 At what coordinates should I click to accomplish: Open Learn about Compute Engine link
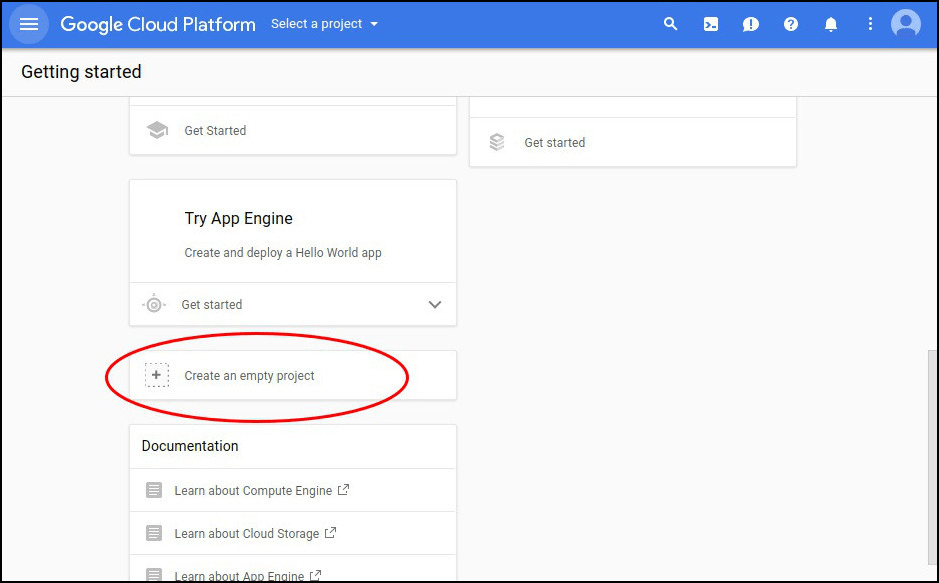click(x=253, y=491)
